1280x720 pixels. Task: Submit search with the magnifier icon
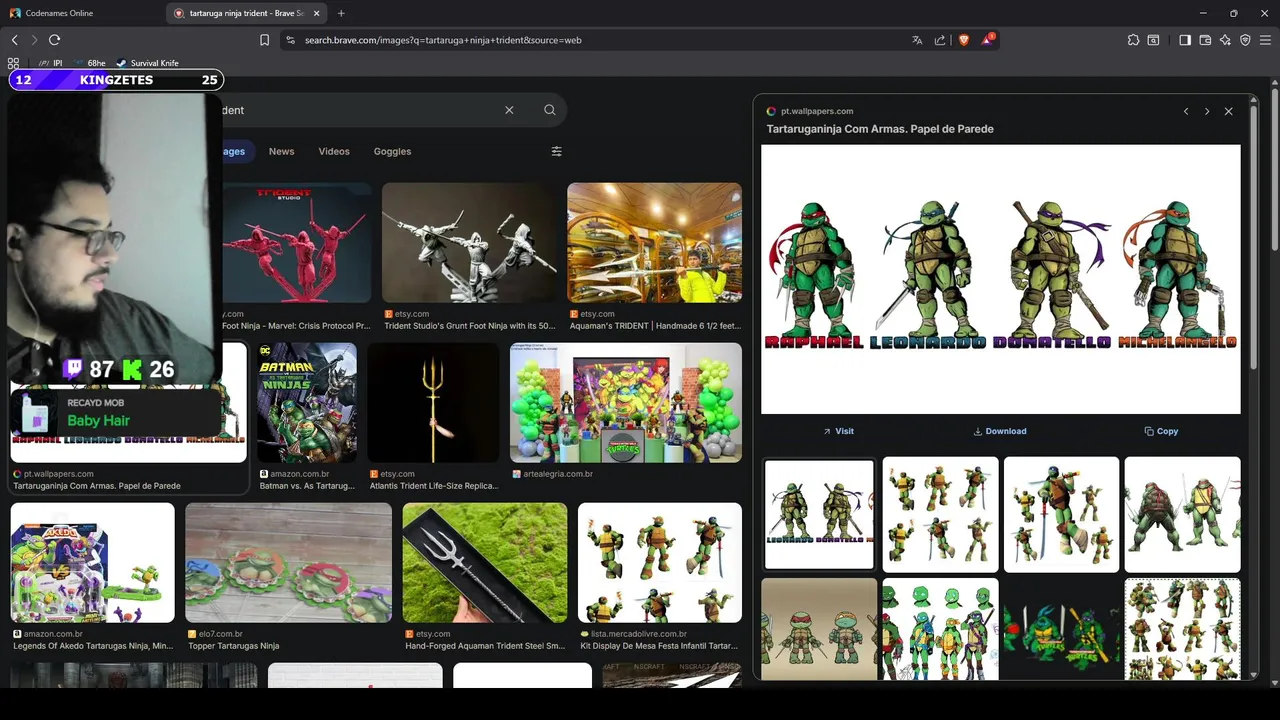(550, 110)
